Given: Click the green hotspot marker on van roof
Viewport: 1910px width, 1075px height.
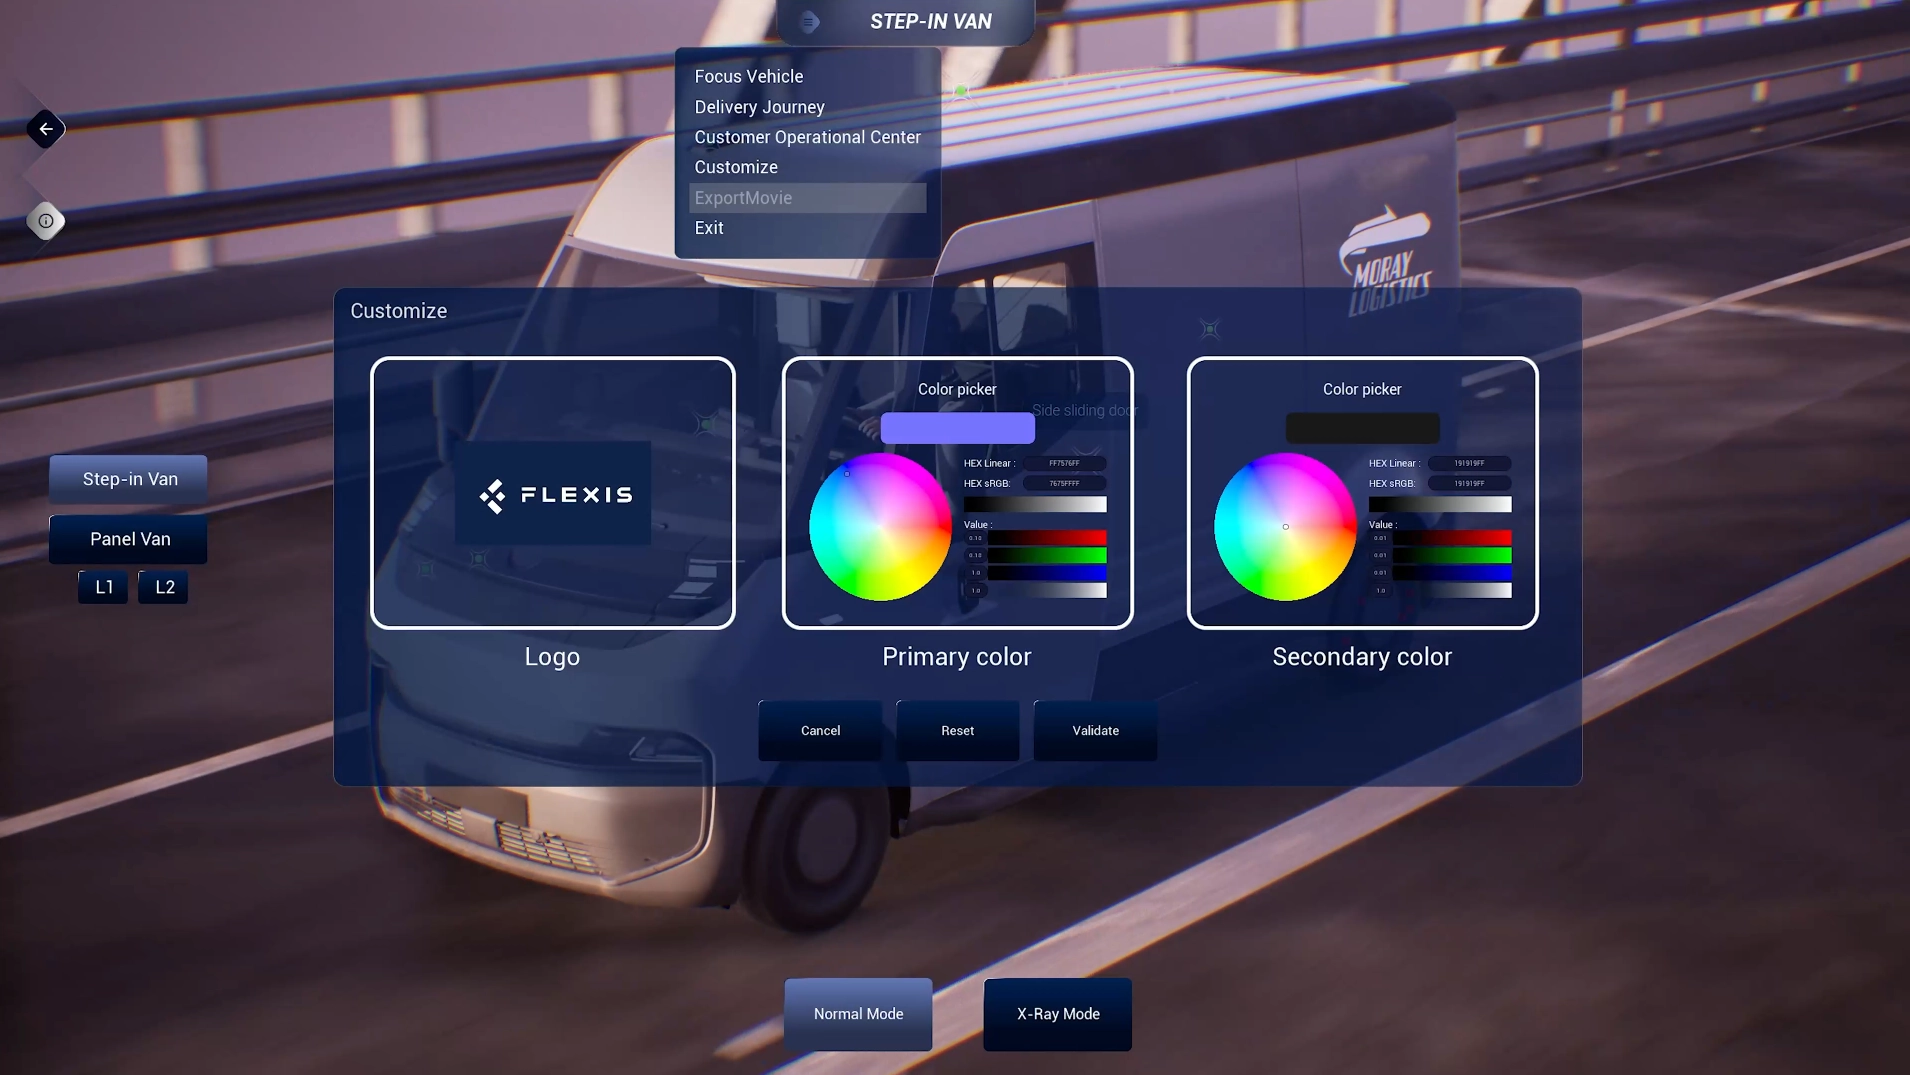Looking at the screenshot, I should [x=961, y=91].
